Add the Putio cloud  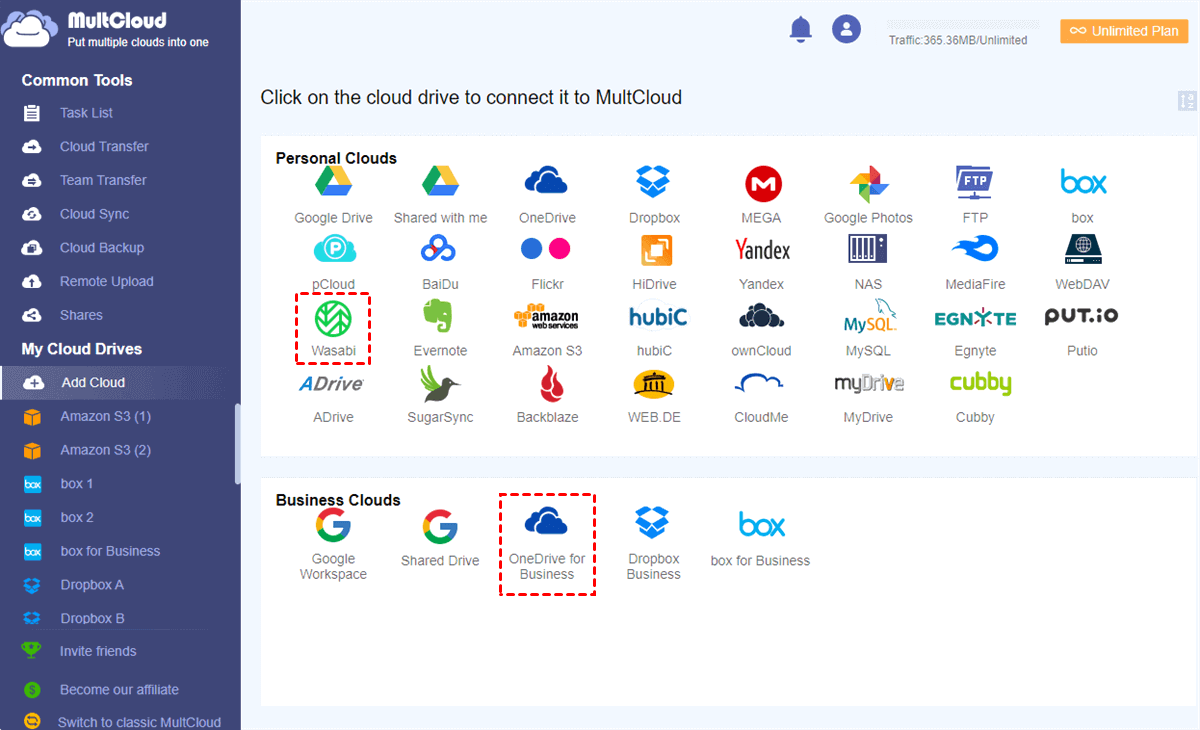1081,316
